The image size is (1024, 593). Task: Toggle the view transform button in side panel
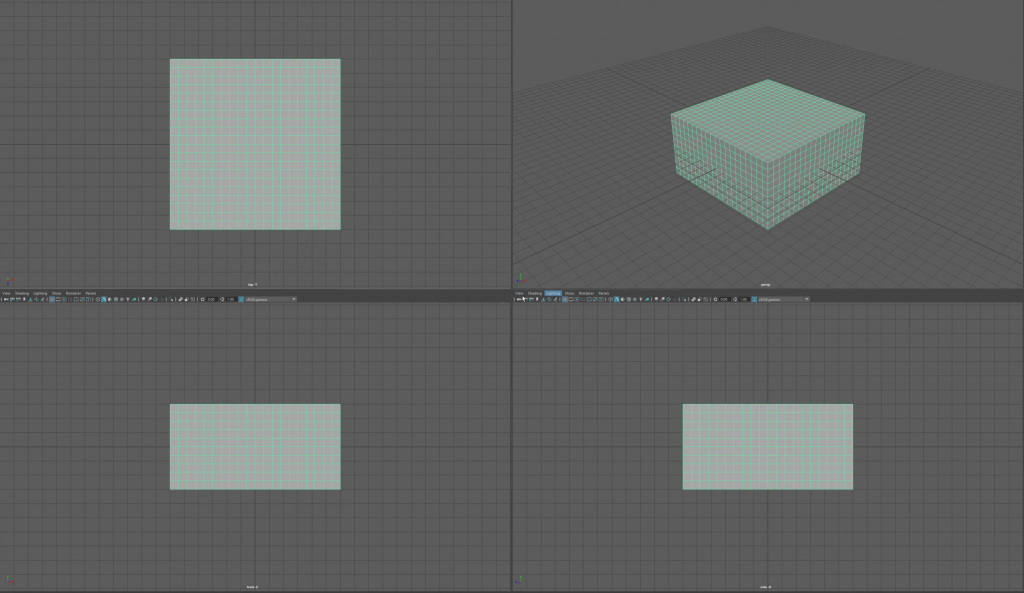pos(753,299)
